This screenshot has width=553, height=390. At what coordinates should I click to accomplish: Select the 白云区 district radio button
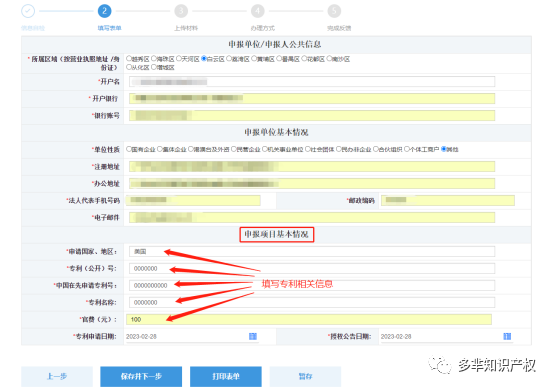click(204, 59)
